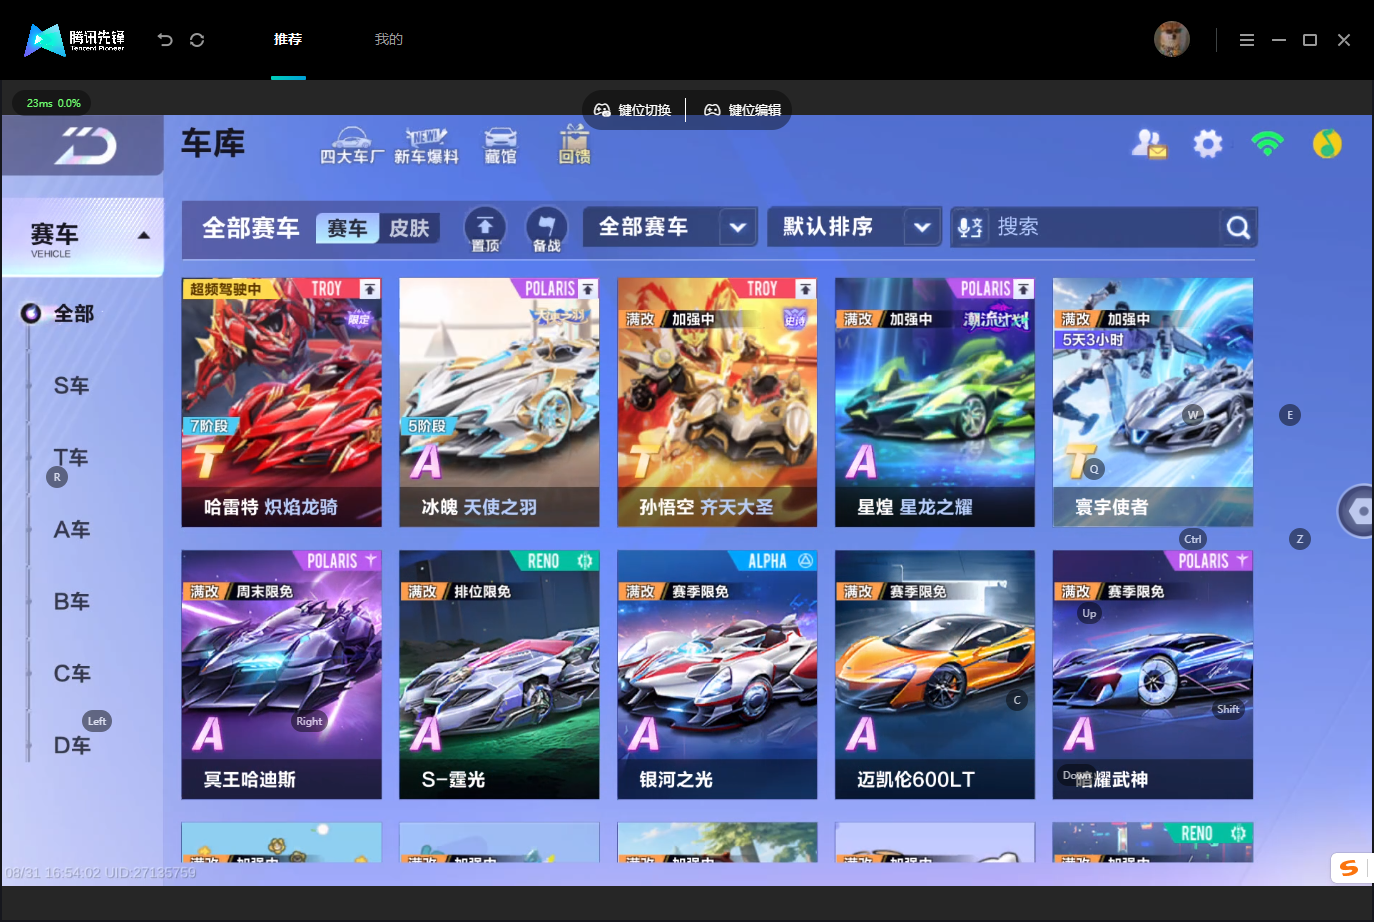Click the 键位切换 button
The width and height of the screenshot is (1374, 922).
coord(633,110)
